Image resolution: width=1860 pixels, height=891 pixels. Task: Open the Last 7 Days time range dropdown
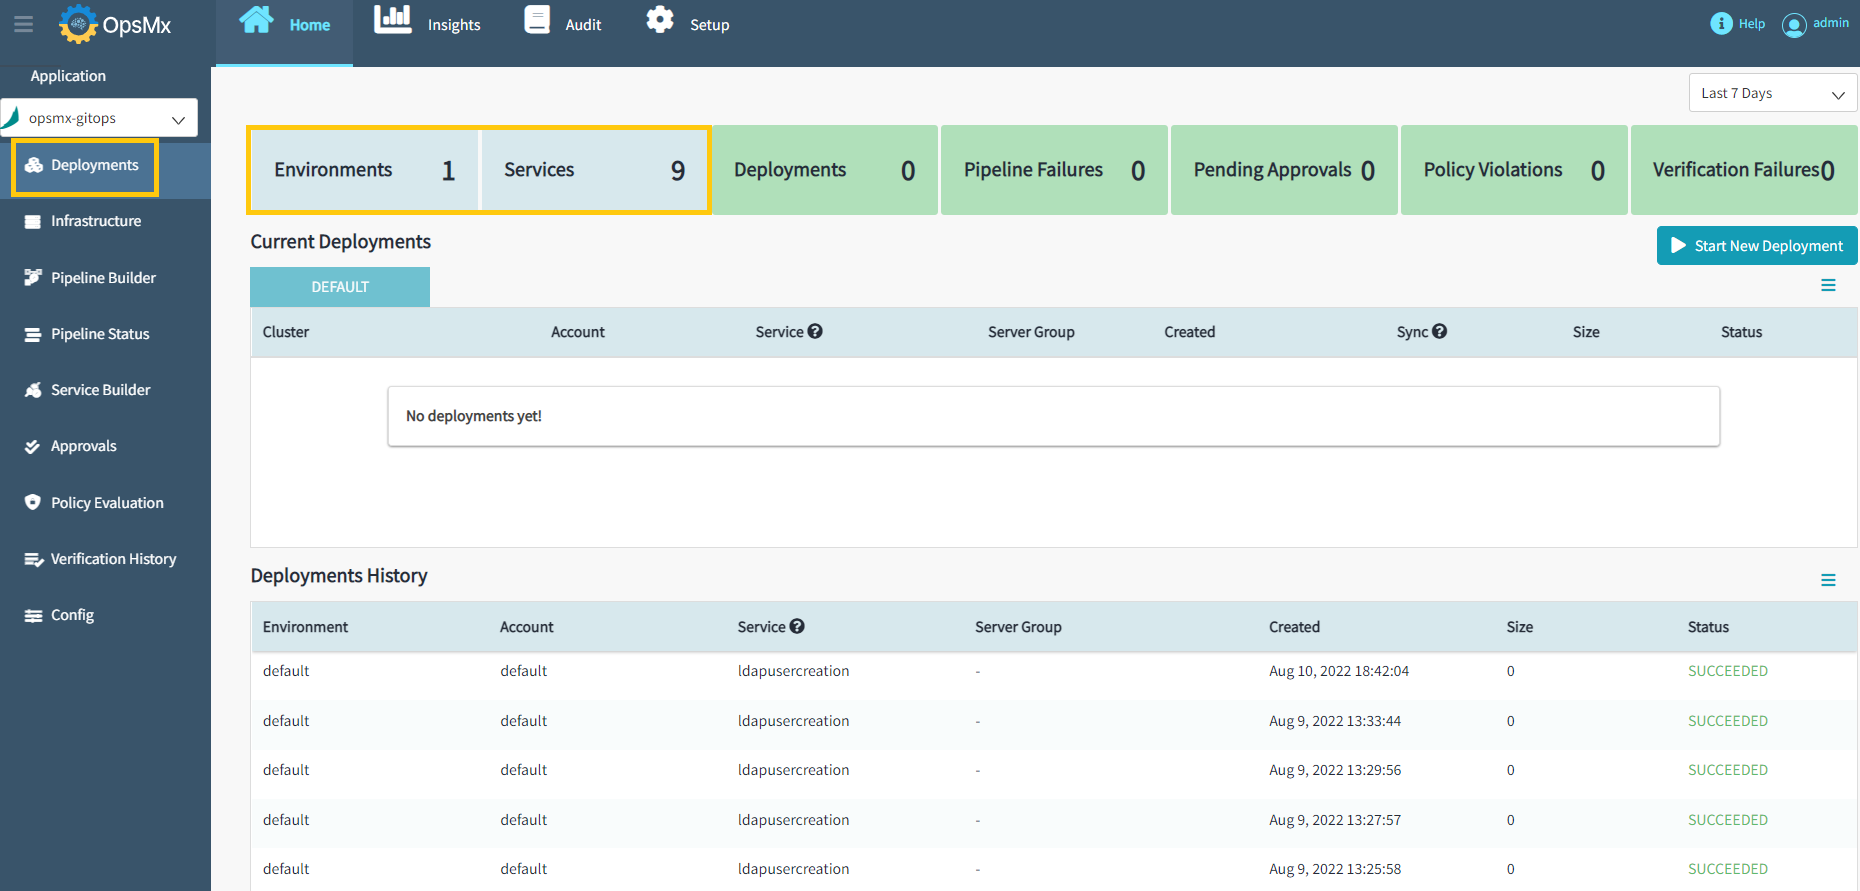(x=1772, y=93)
